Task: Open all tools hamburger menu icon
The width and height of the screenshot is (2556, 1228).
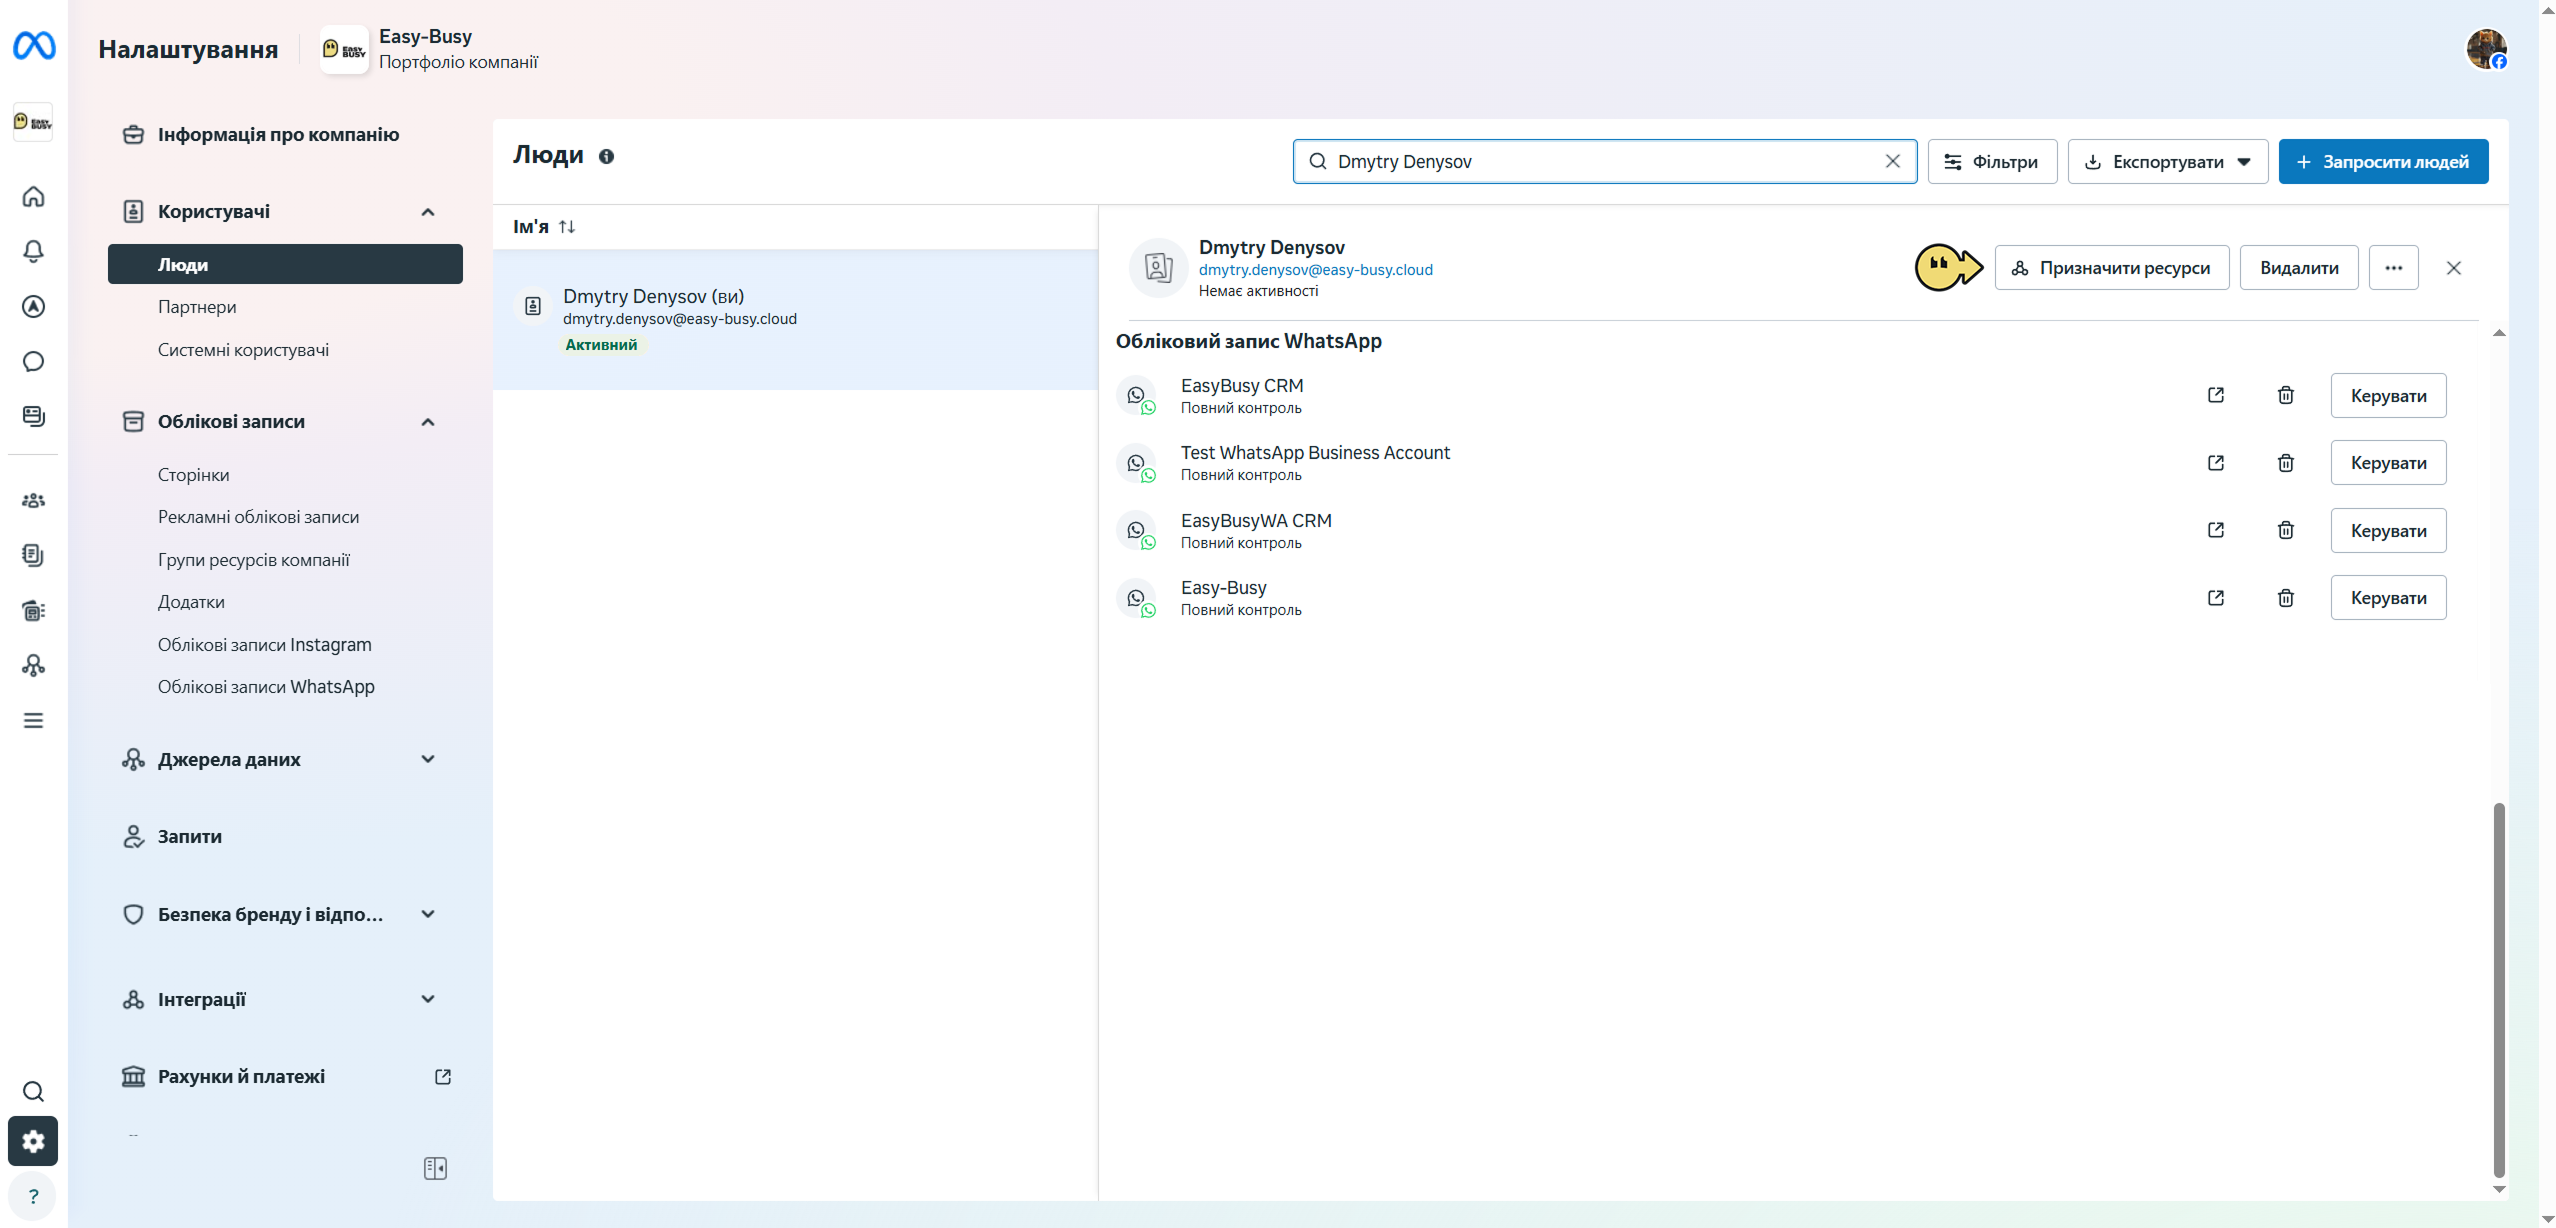Action: tap(33, 720)
